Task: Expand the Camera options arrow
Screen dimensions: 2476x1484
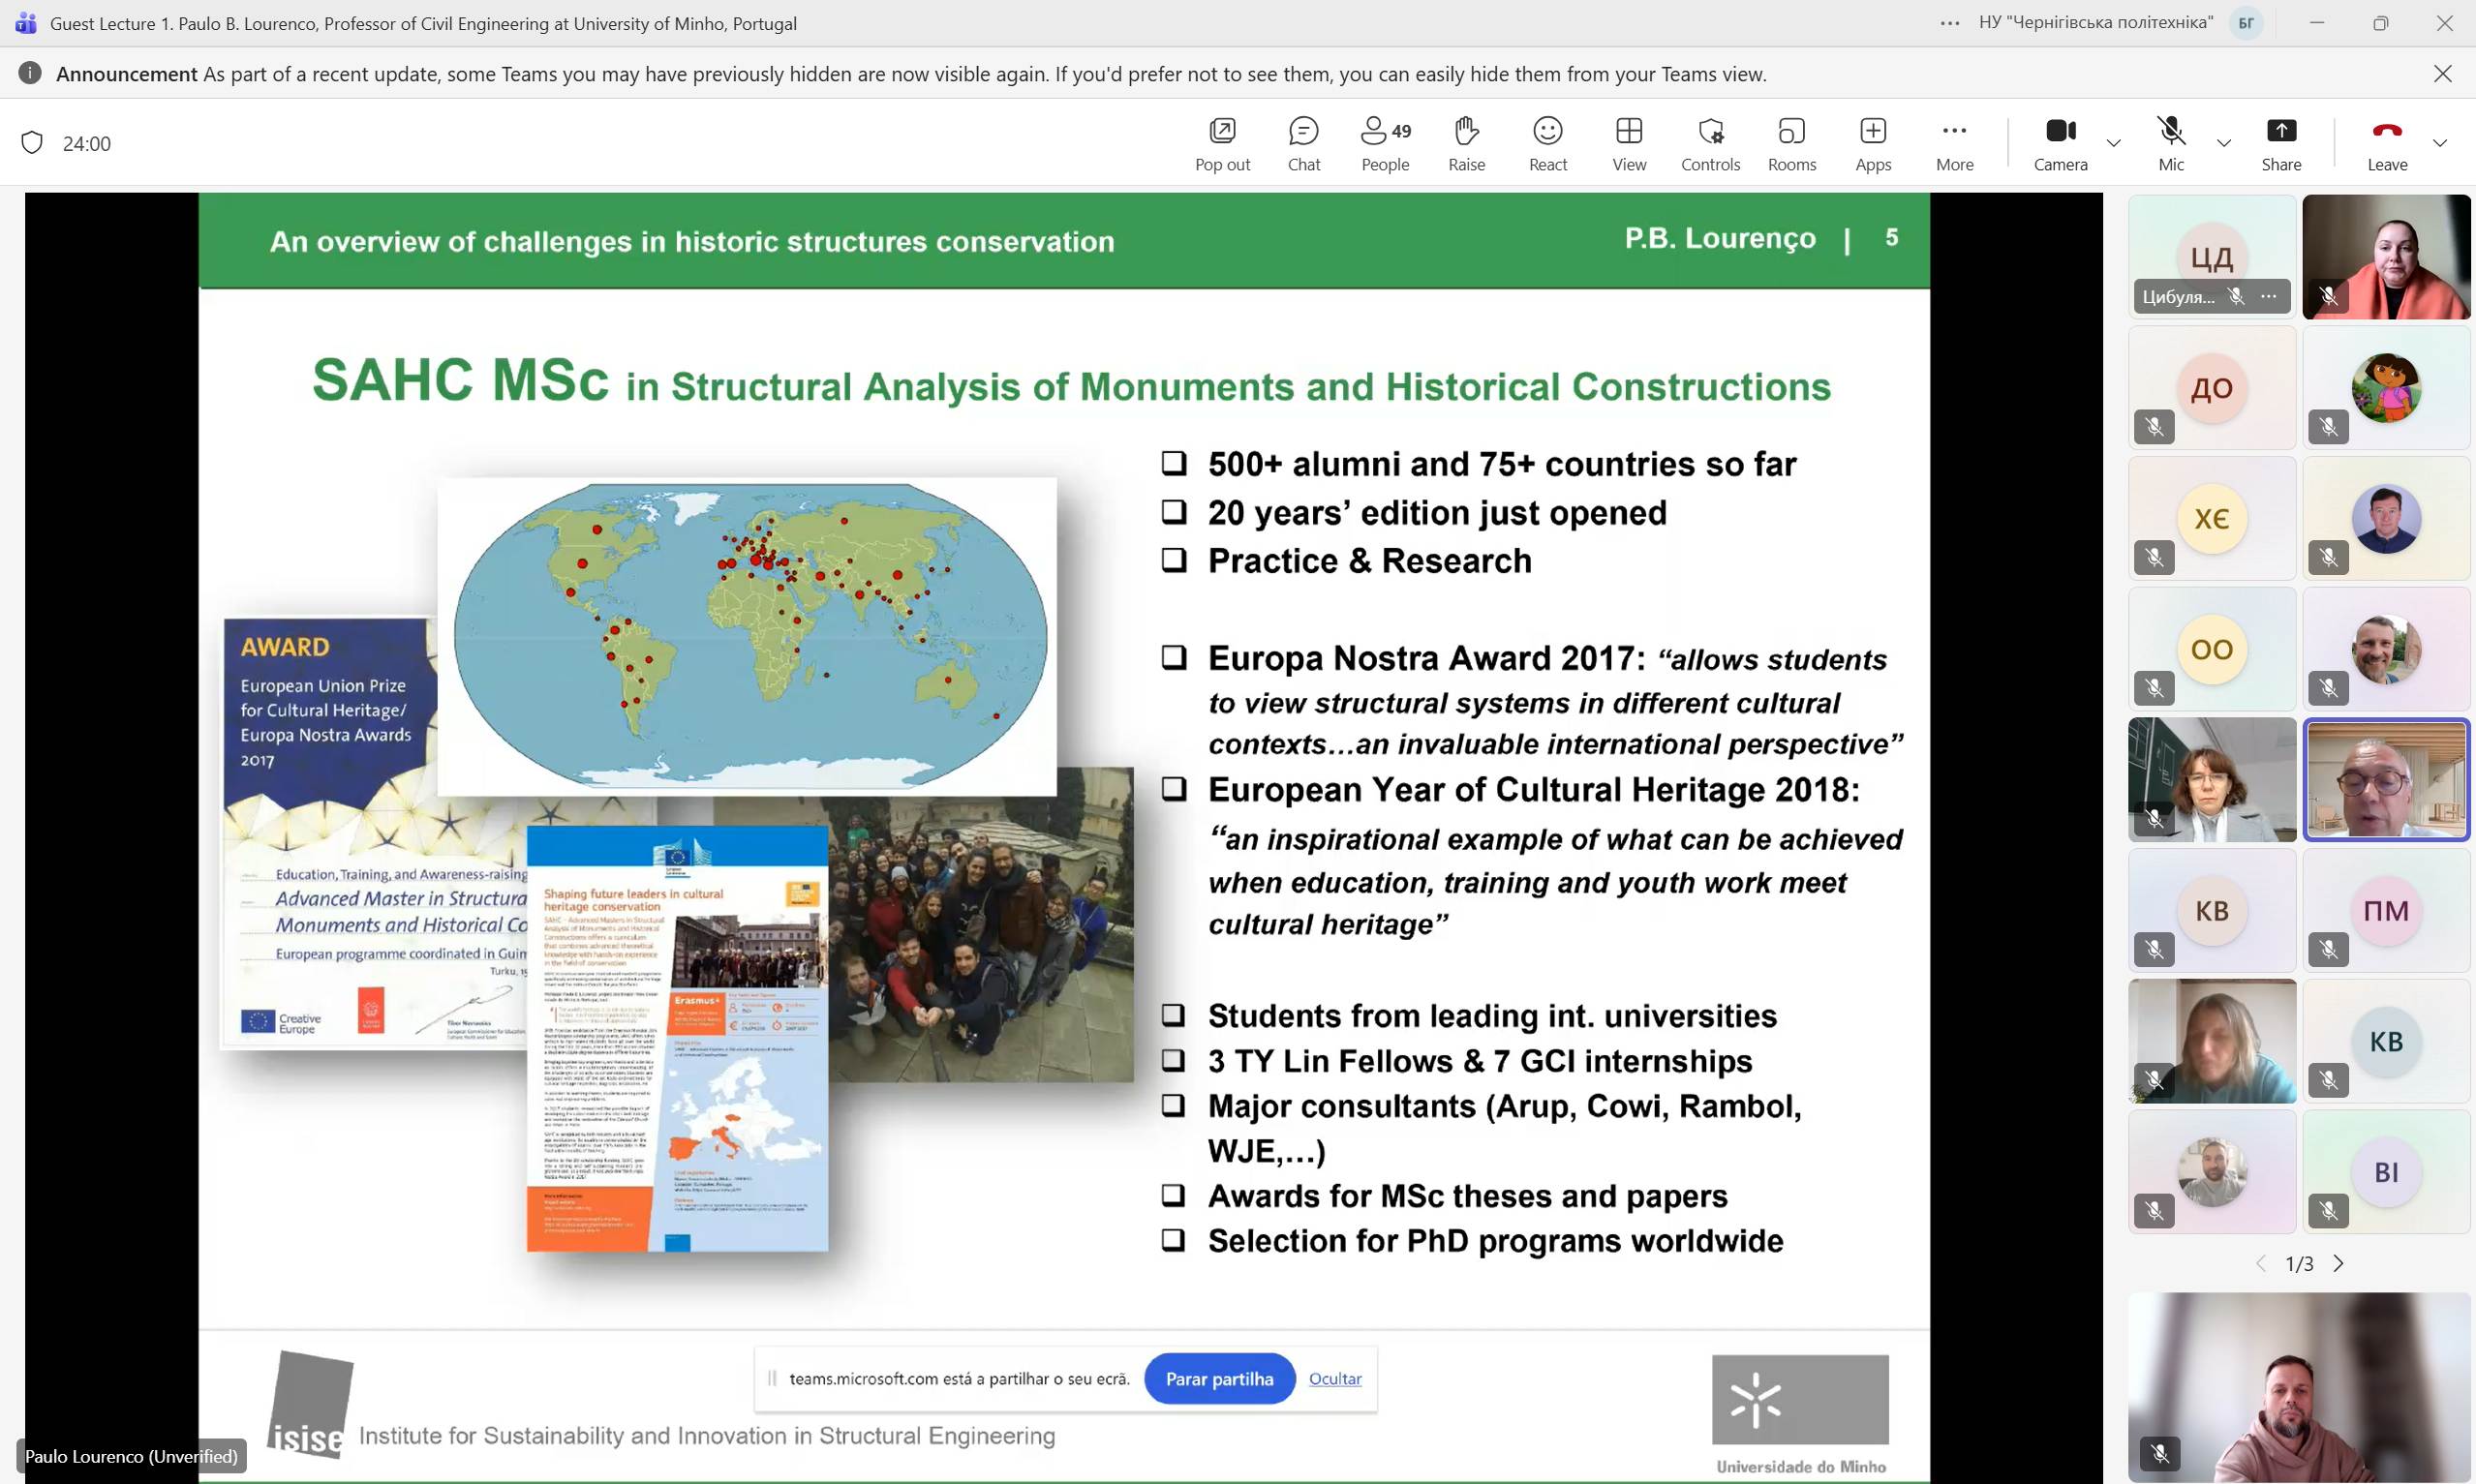Action: [2113, 143]
